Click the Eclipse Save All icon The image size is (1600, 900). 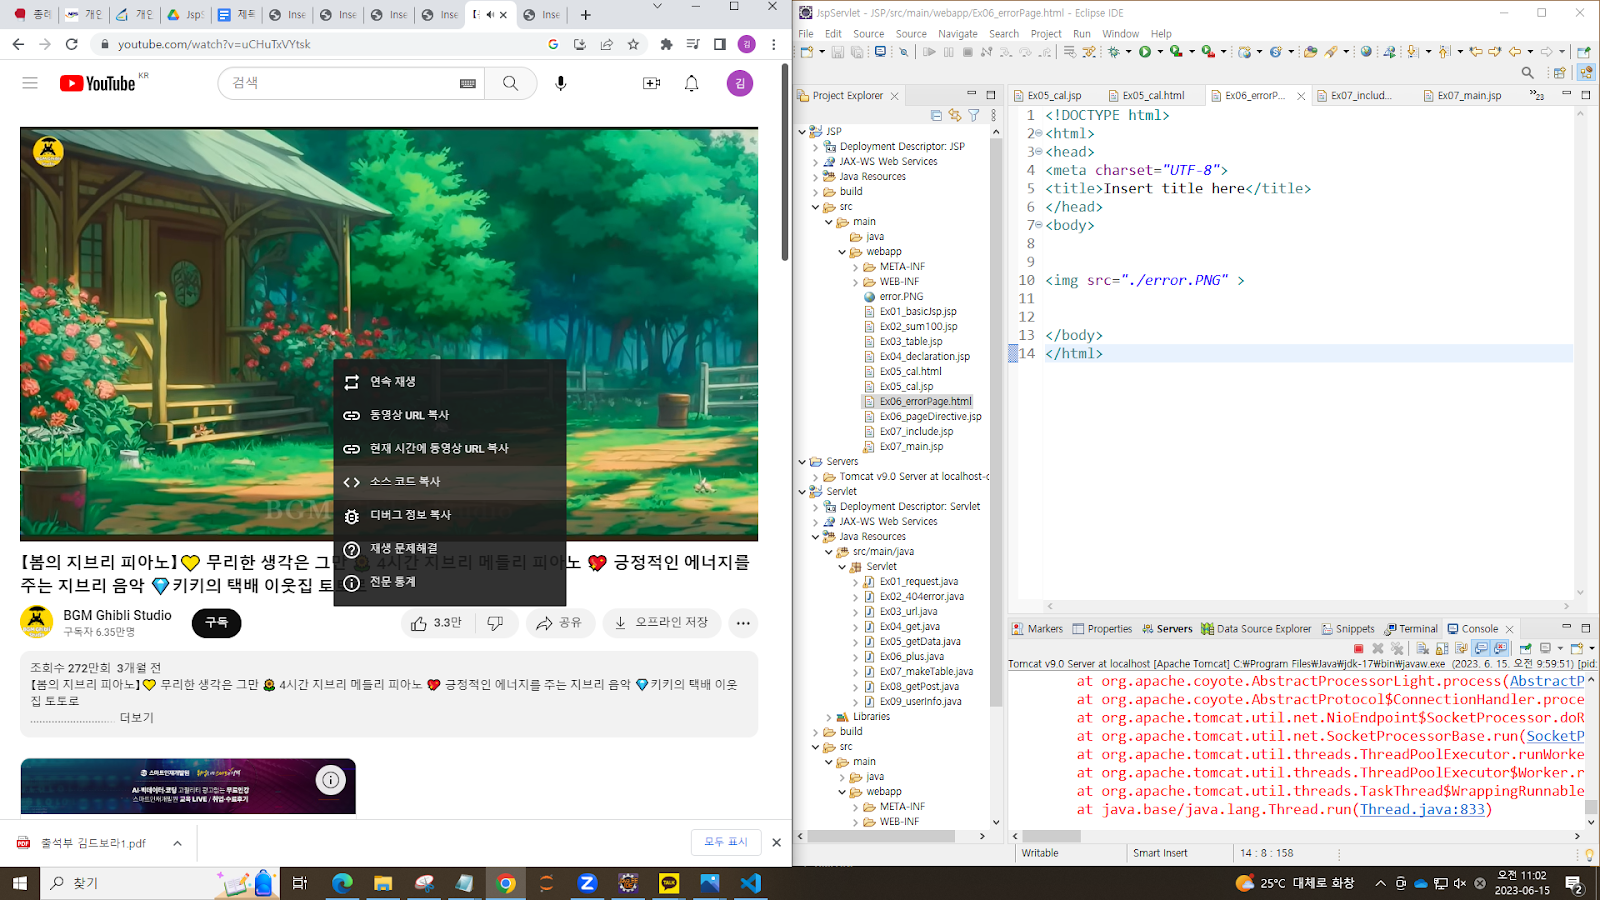856,51
